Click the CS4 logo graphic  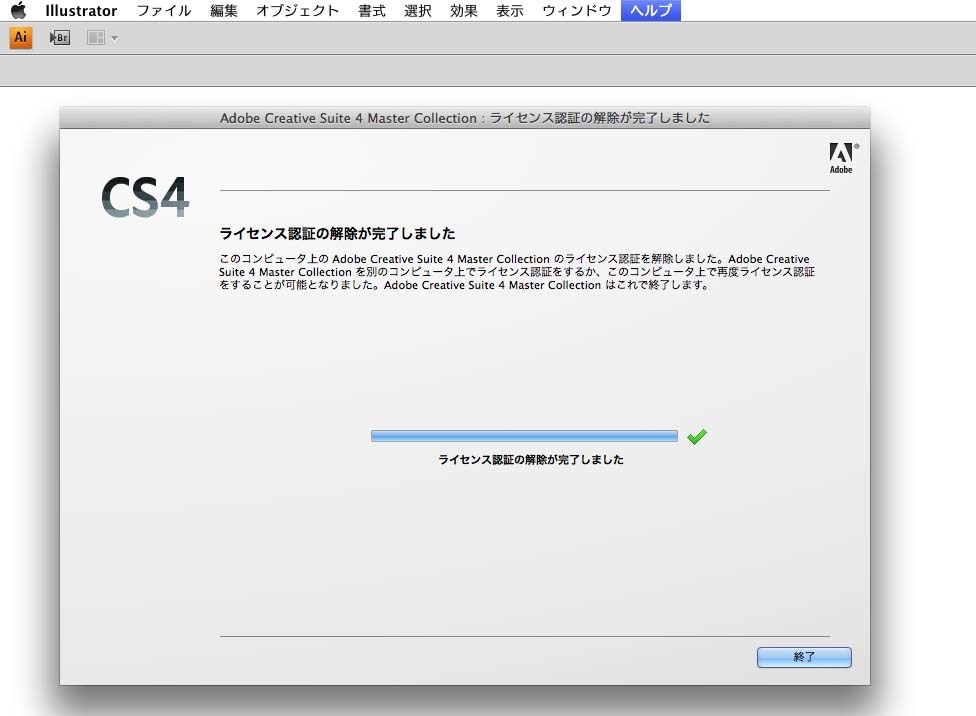[144, 198]
